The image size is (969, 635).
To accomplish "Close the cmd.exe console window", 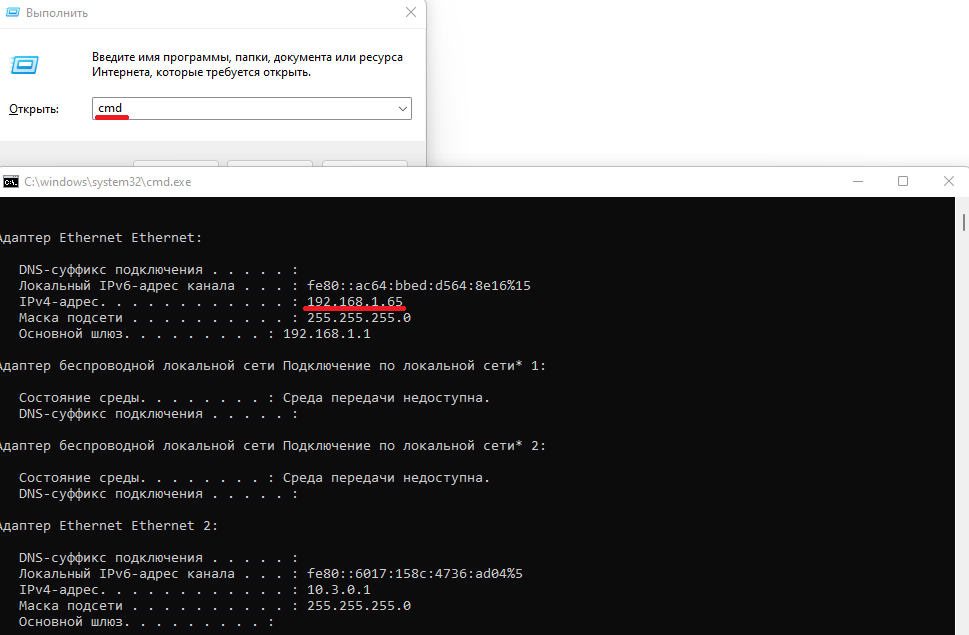I will click(x=948, y=181).
